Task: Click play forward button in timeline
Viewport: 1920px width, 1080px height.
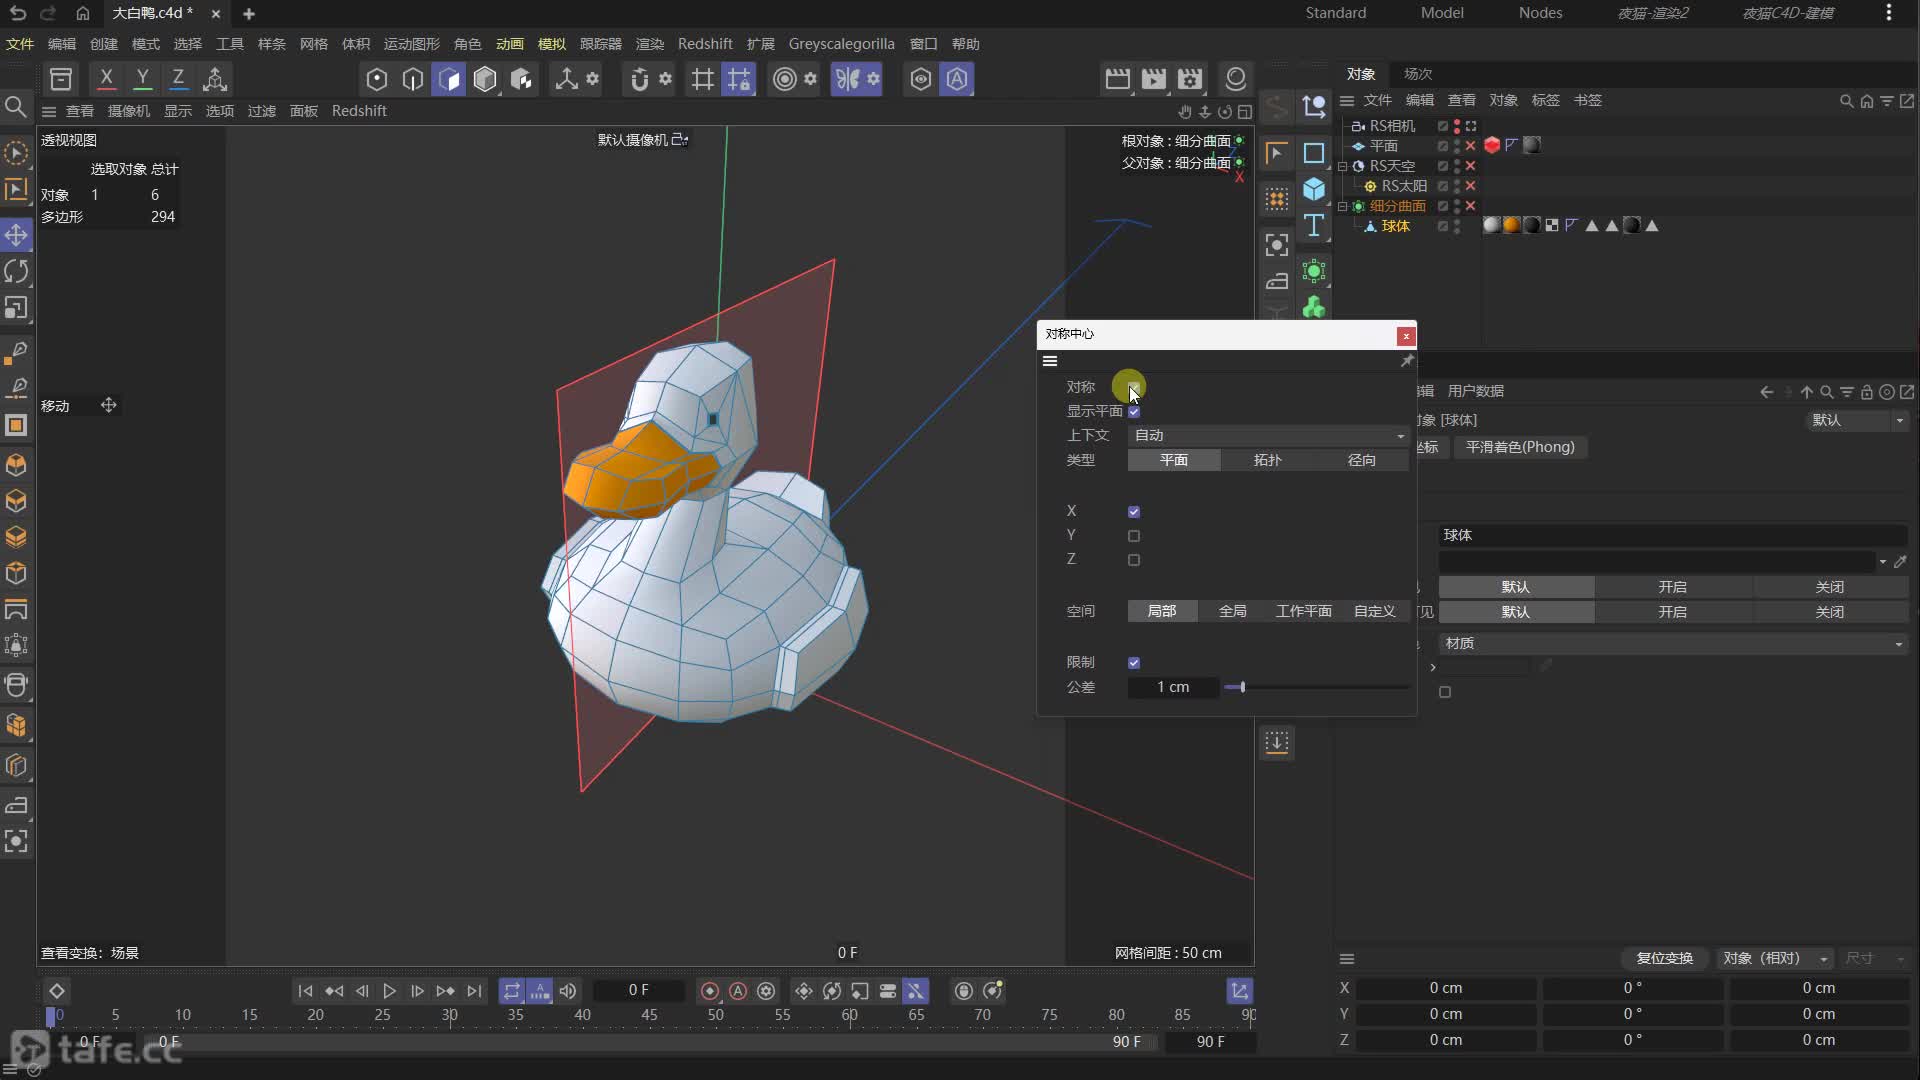Action: 389,991
